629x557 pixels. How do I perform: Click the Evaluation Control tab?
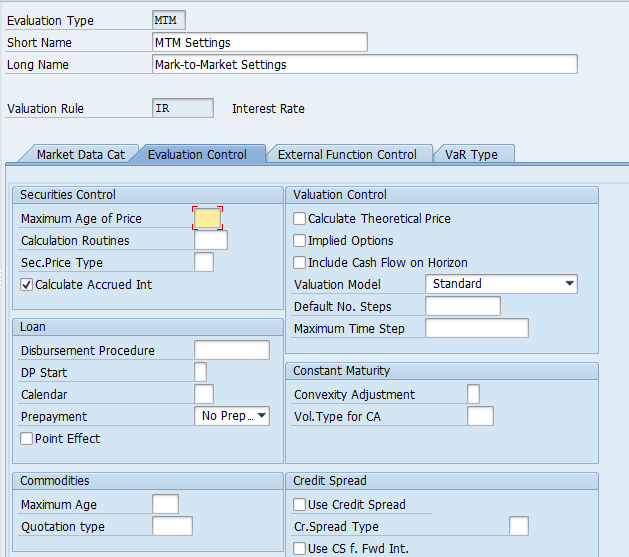(x=197, y=154)
